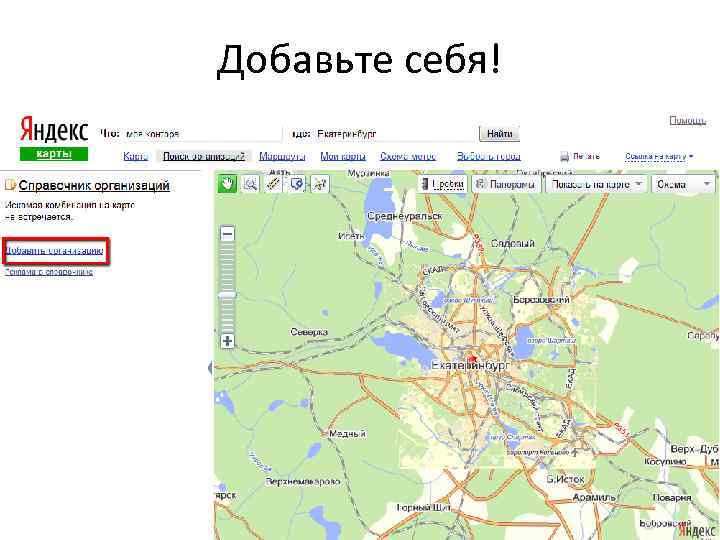Screen dimensions: 720x540
Task: Click the green карты button
Action: click(54, 154)
